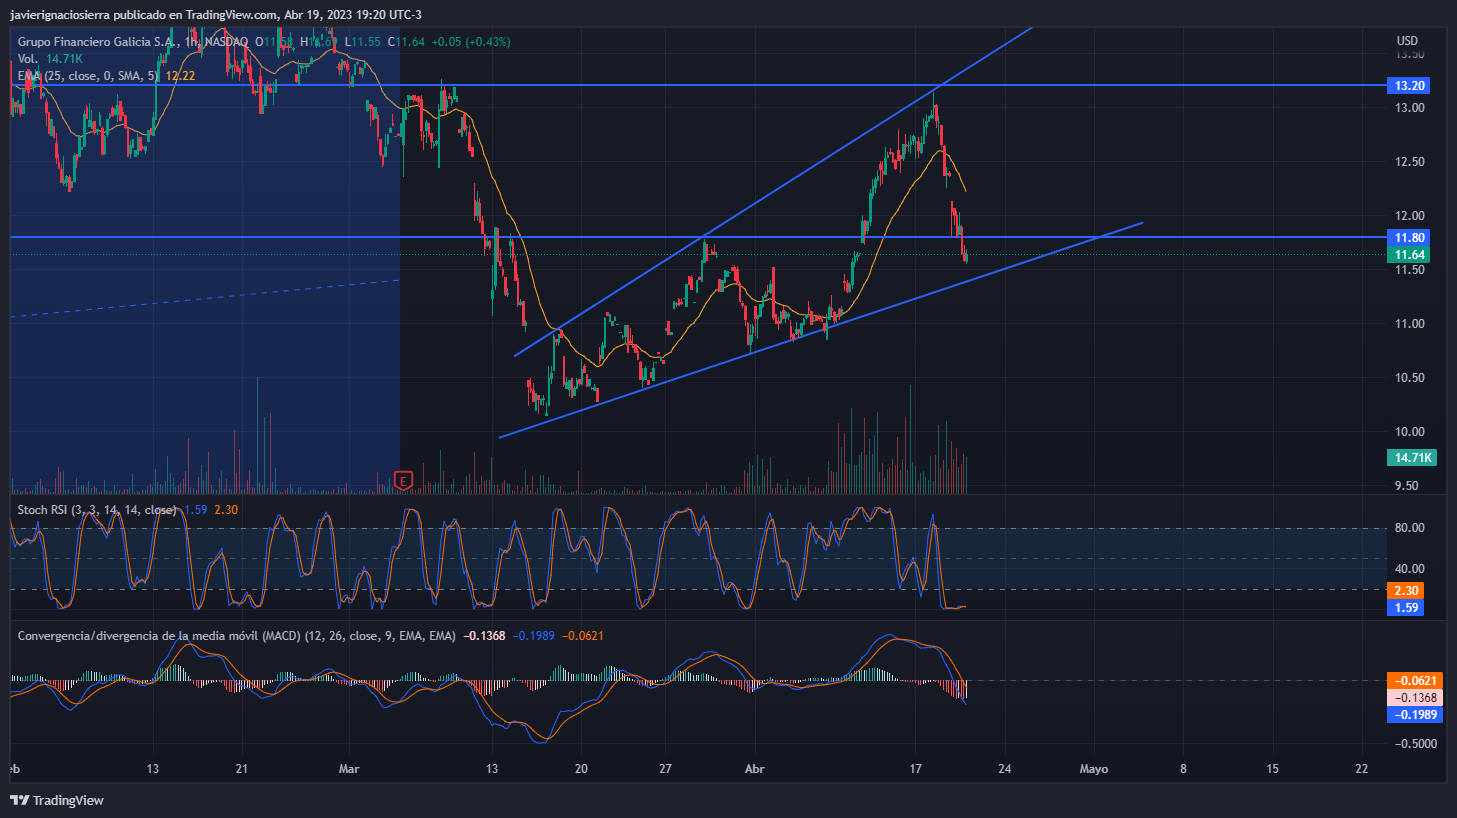Open the EMA (25, close) indicator legend
Viewport: 1457px width, 818px height.
[x=88, y=76]
